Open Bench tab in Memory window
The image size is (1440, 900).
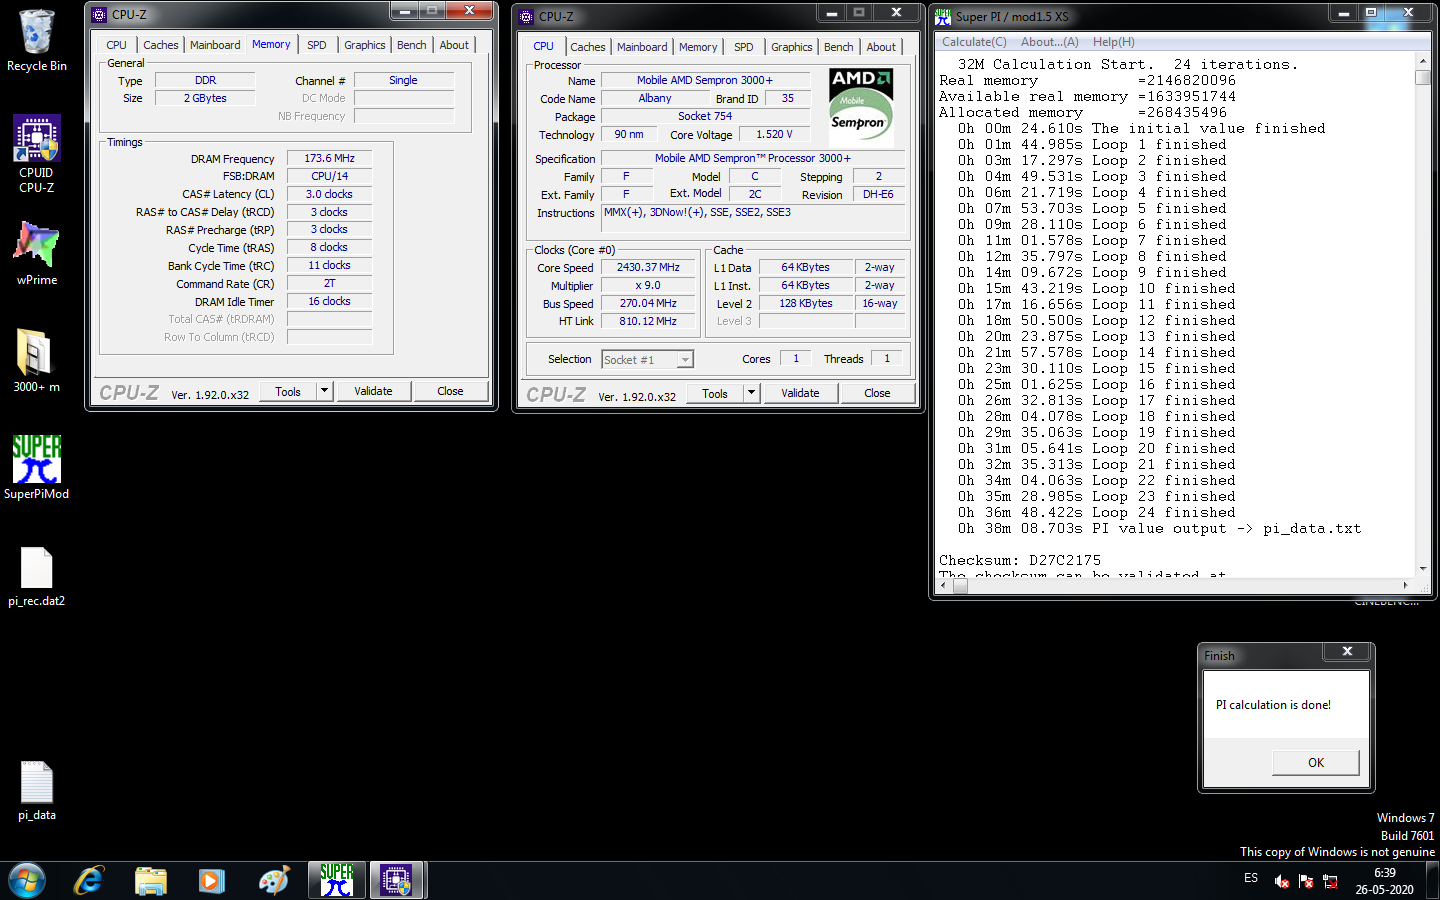pos(411,45)
